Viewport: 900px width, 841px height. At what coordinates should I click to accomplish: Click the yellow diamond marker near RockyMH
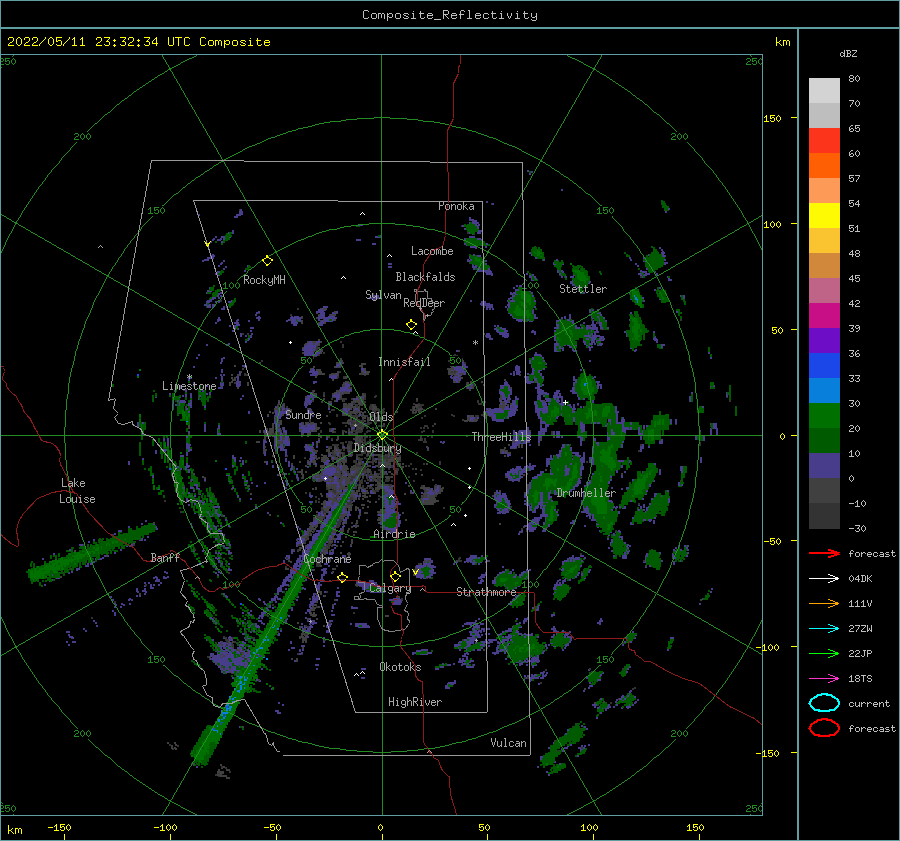click(267, 261)
